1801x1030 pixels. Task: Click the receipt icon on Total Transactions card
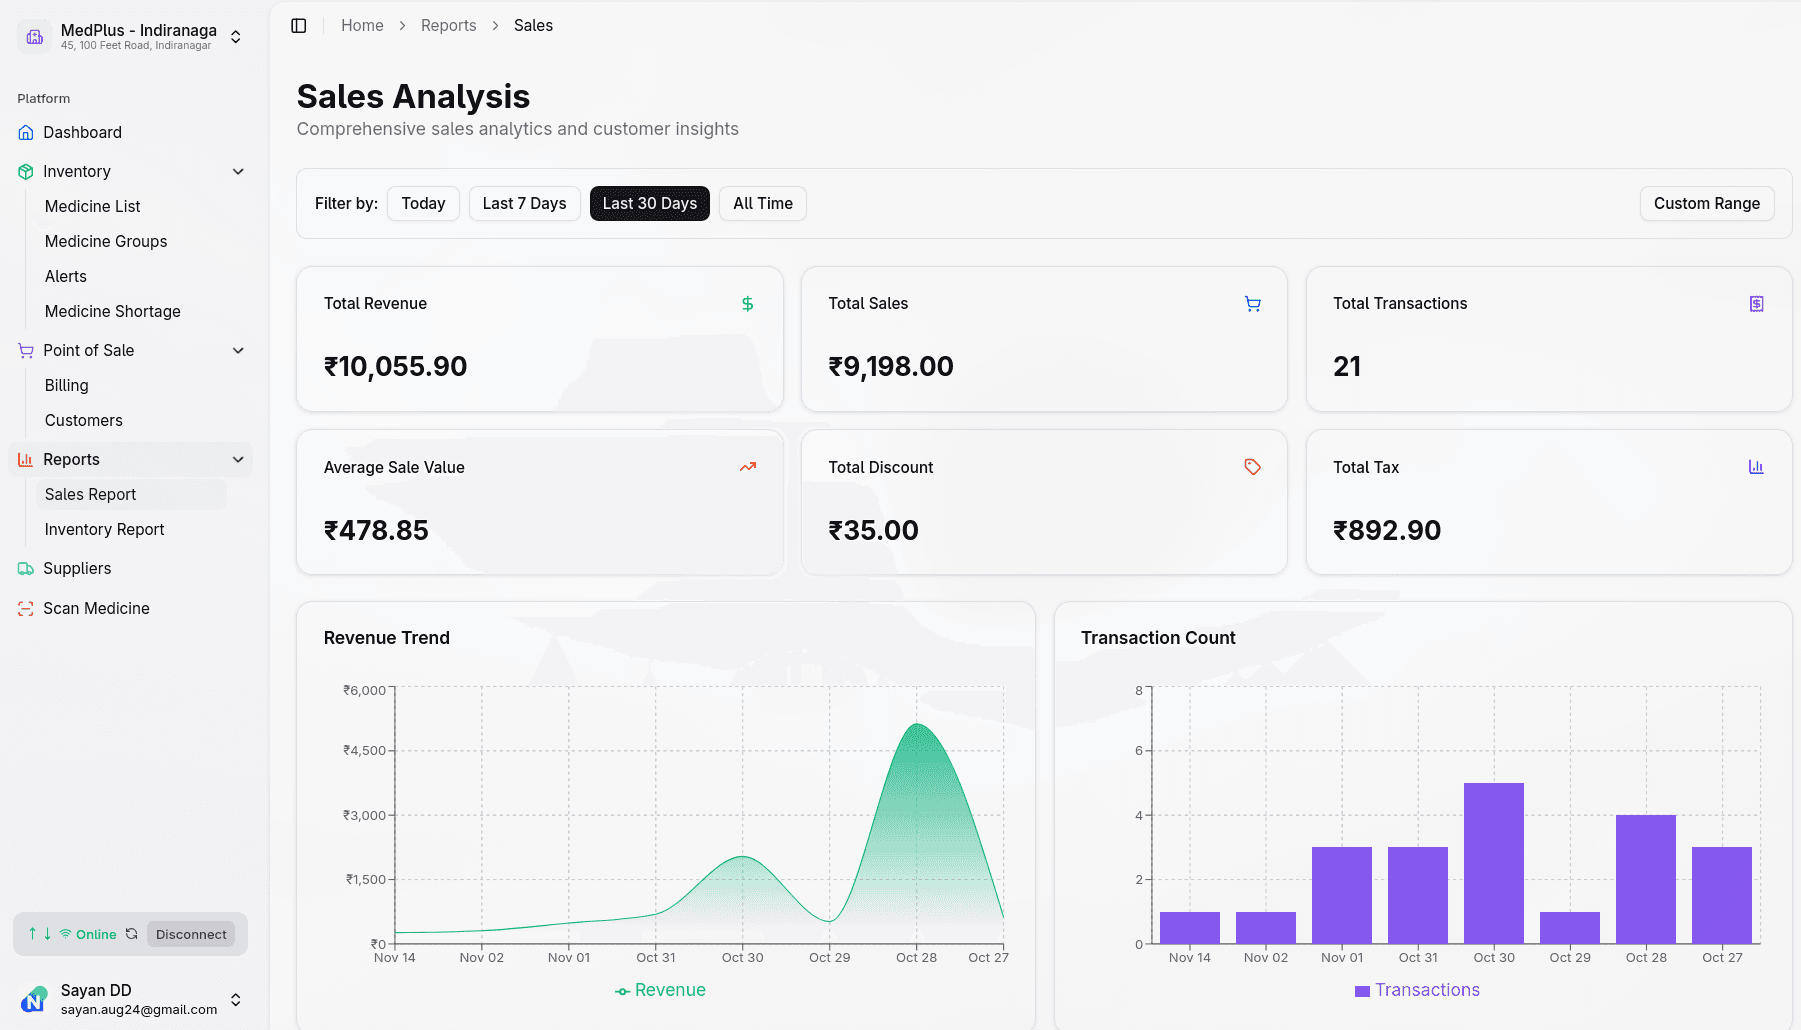point(1757,304)
